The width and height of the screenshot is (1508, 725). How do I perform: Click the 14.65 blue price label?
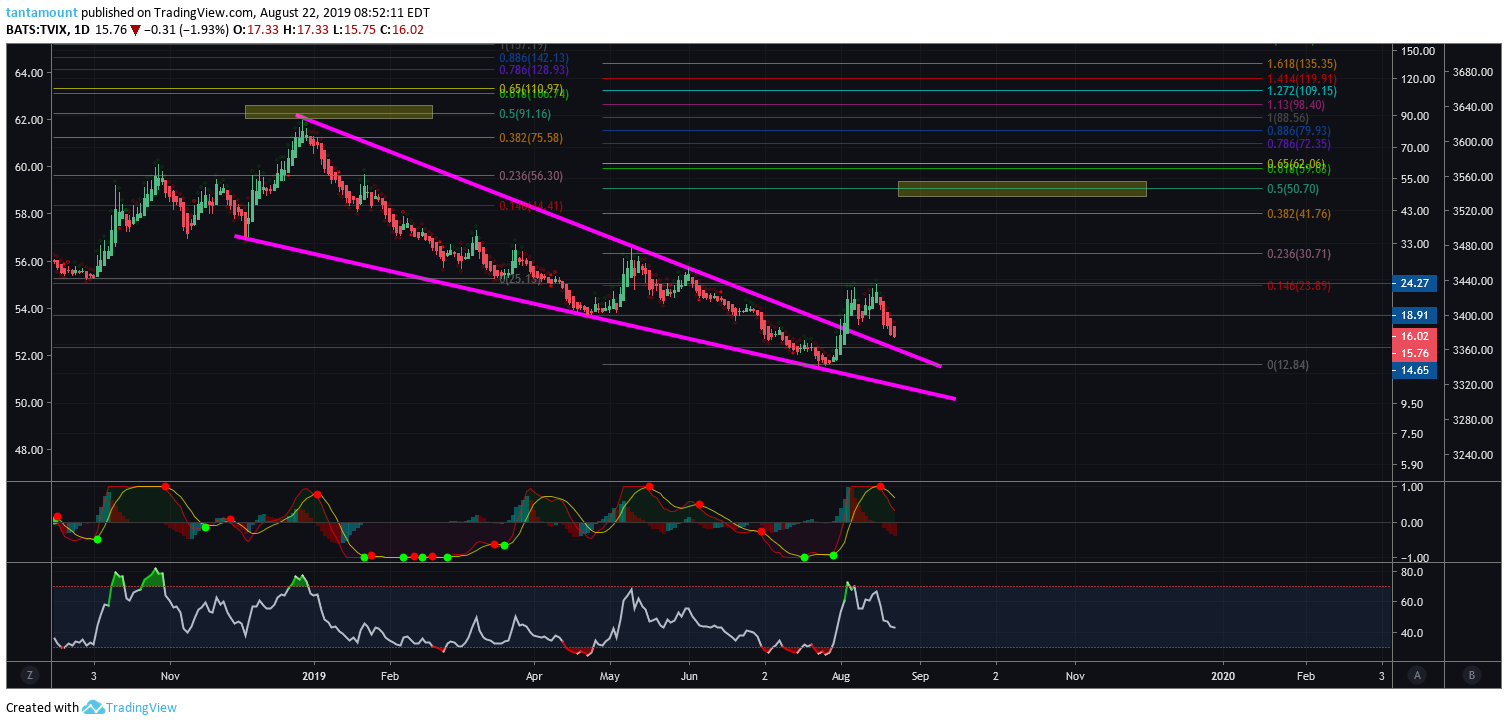pos(1414,370)
